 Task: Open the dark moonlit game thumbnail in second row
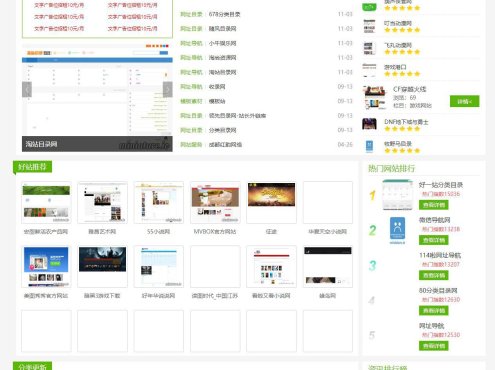pos(102,267)
